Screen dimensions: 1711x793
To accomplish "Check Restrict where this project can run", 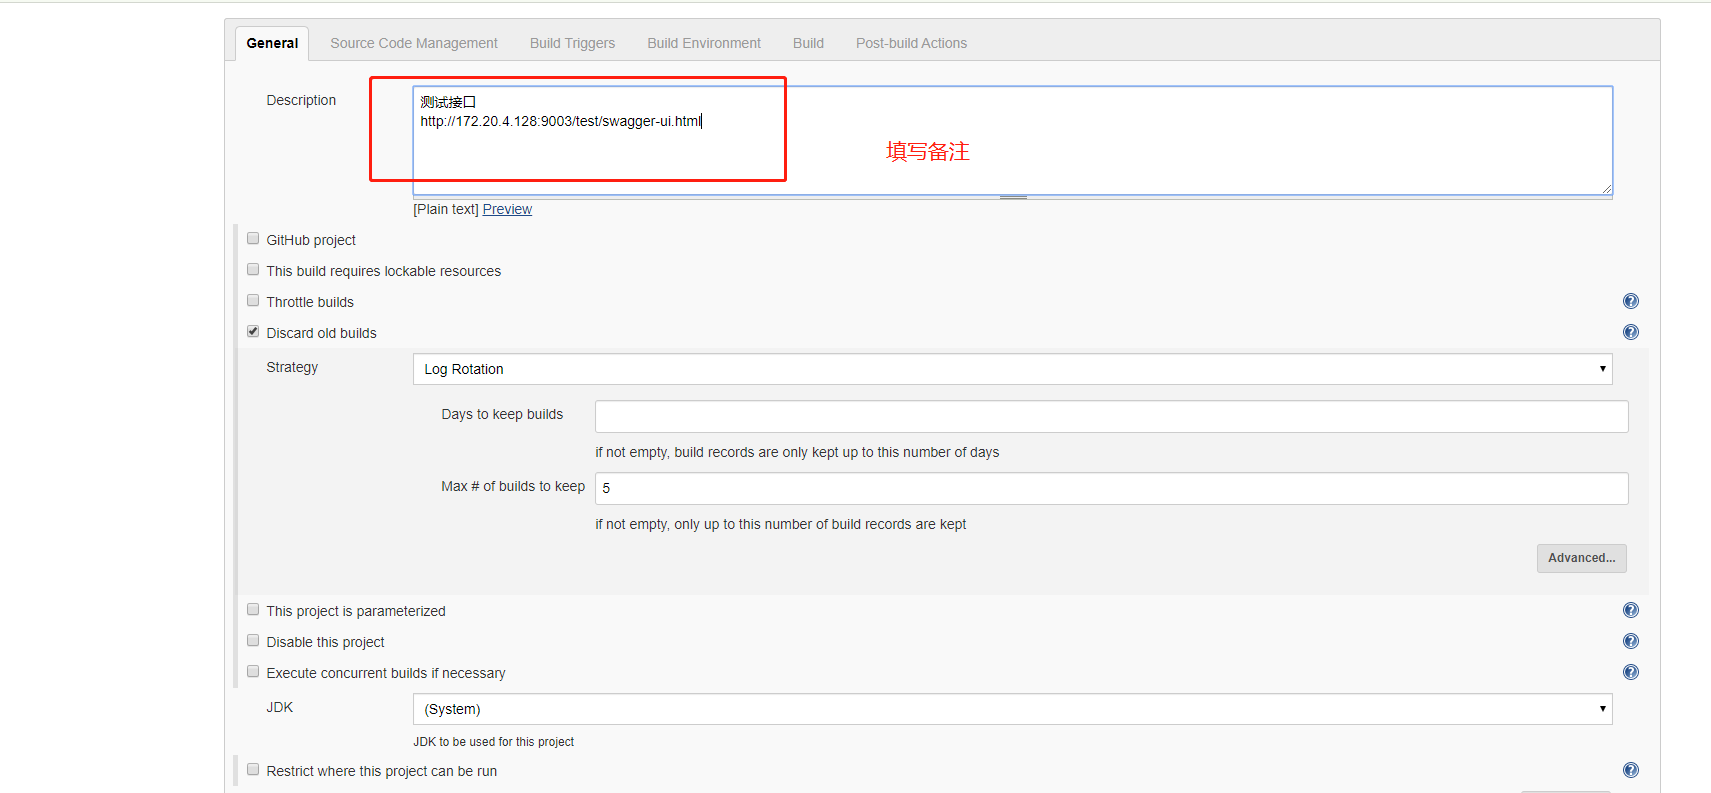I will pyautogui.click(x=253, y=770).
